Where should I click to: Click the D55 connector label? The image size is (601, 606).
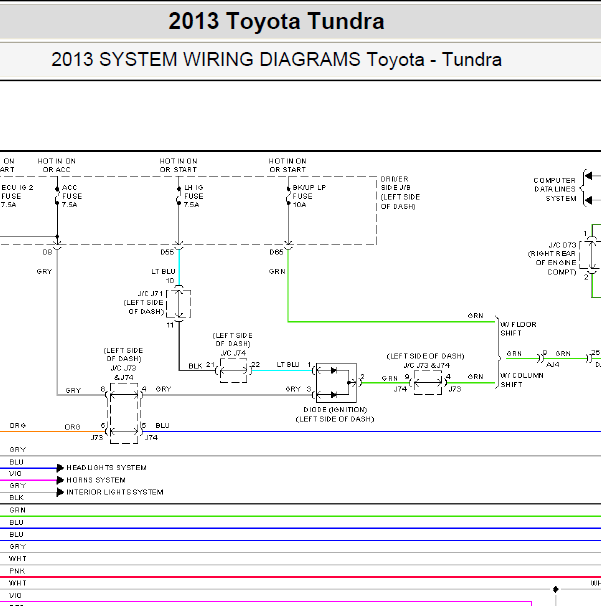coord(167,252)
